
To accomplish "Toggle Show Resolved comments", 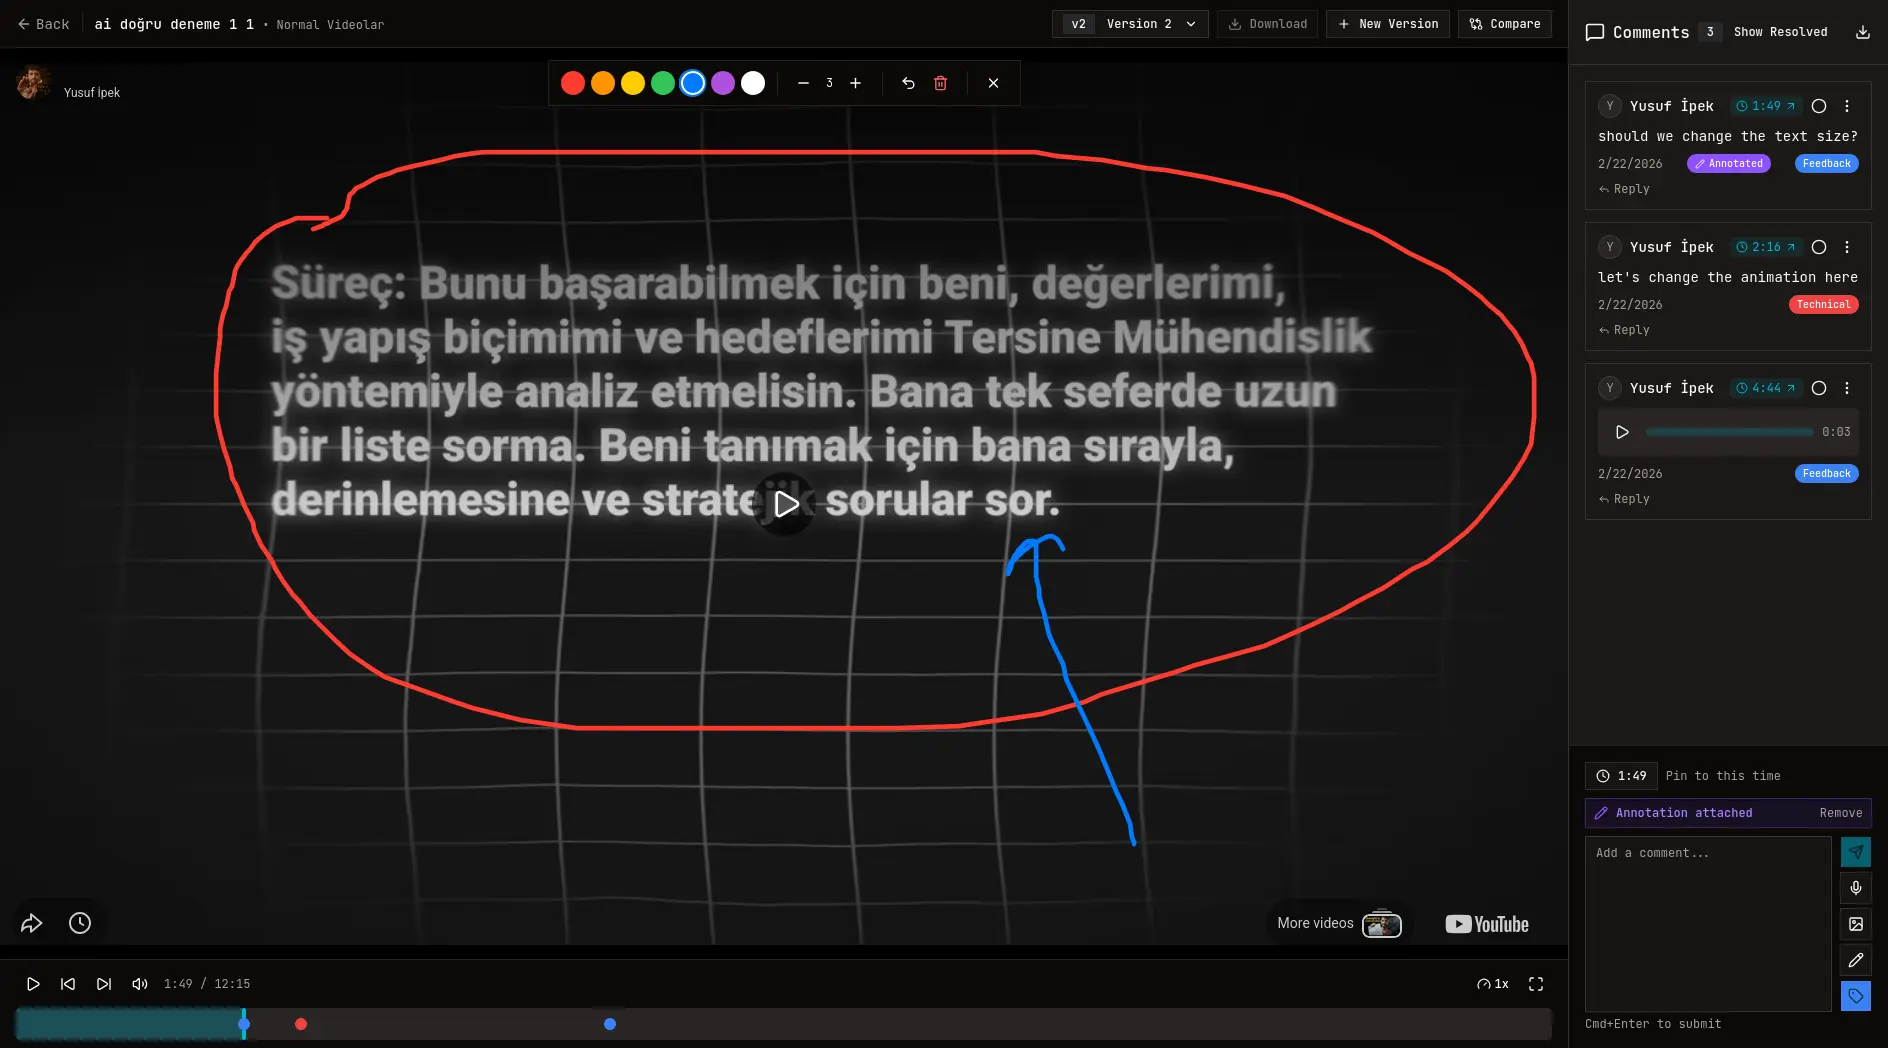I will point(1780,32).
